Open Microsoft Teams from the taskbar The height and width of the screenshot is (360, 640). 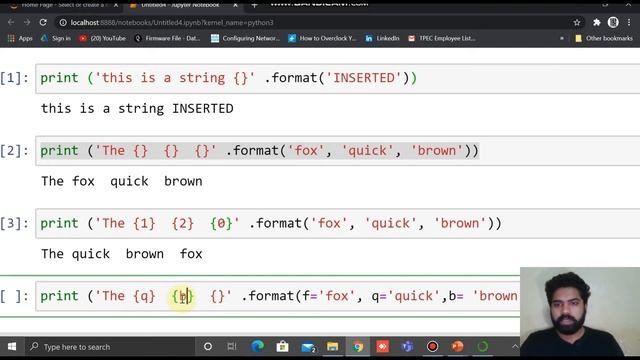407,347
